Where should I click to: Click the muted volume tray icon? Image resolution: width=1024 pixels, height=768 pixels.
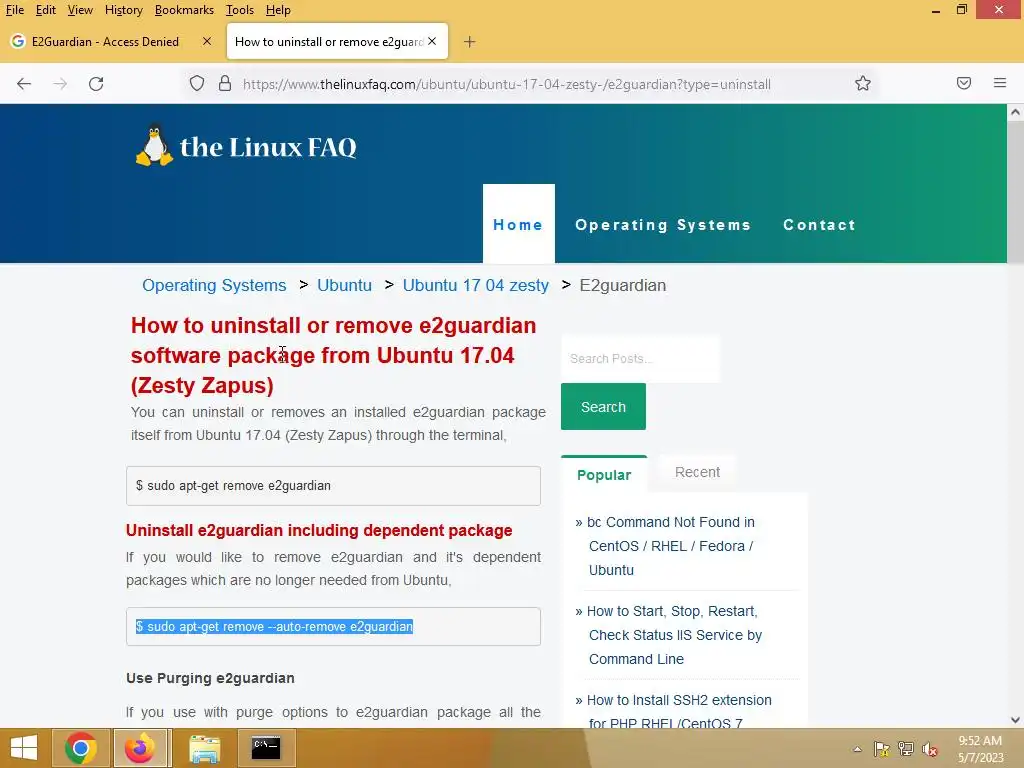point(929,749)
